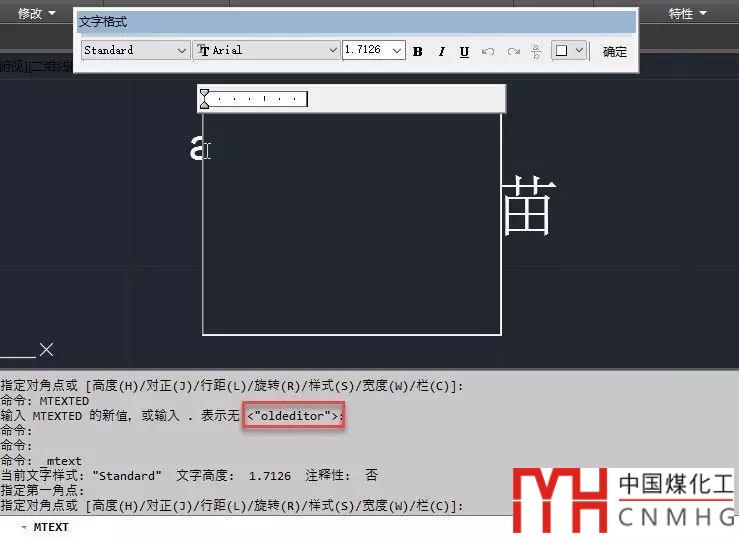739x538 pixels.
Task: Open the text color swatch dropdown
Action: point(579,50)
